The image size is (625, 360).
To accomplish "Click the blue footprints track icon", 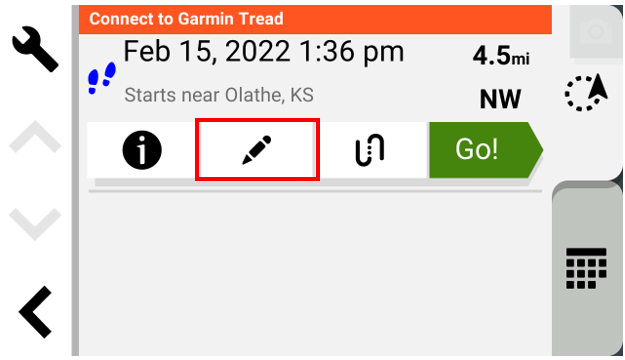I will point(102,78).
